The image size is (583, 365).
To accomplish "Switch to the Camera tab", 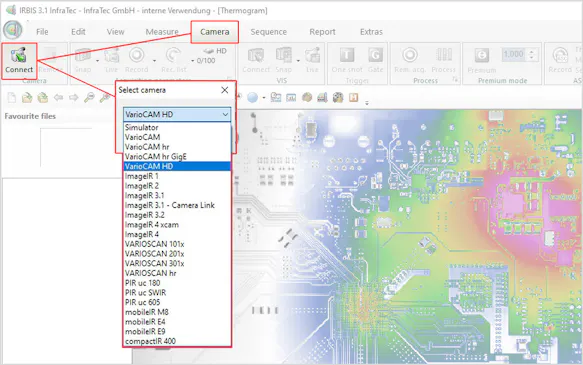I will pos(215,32).
